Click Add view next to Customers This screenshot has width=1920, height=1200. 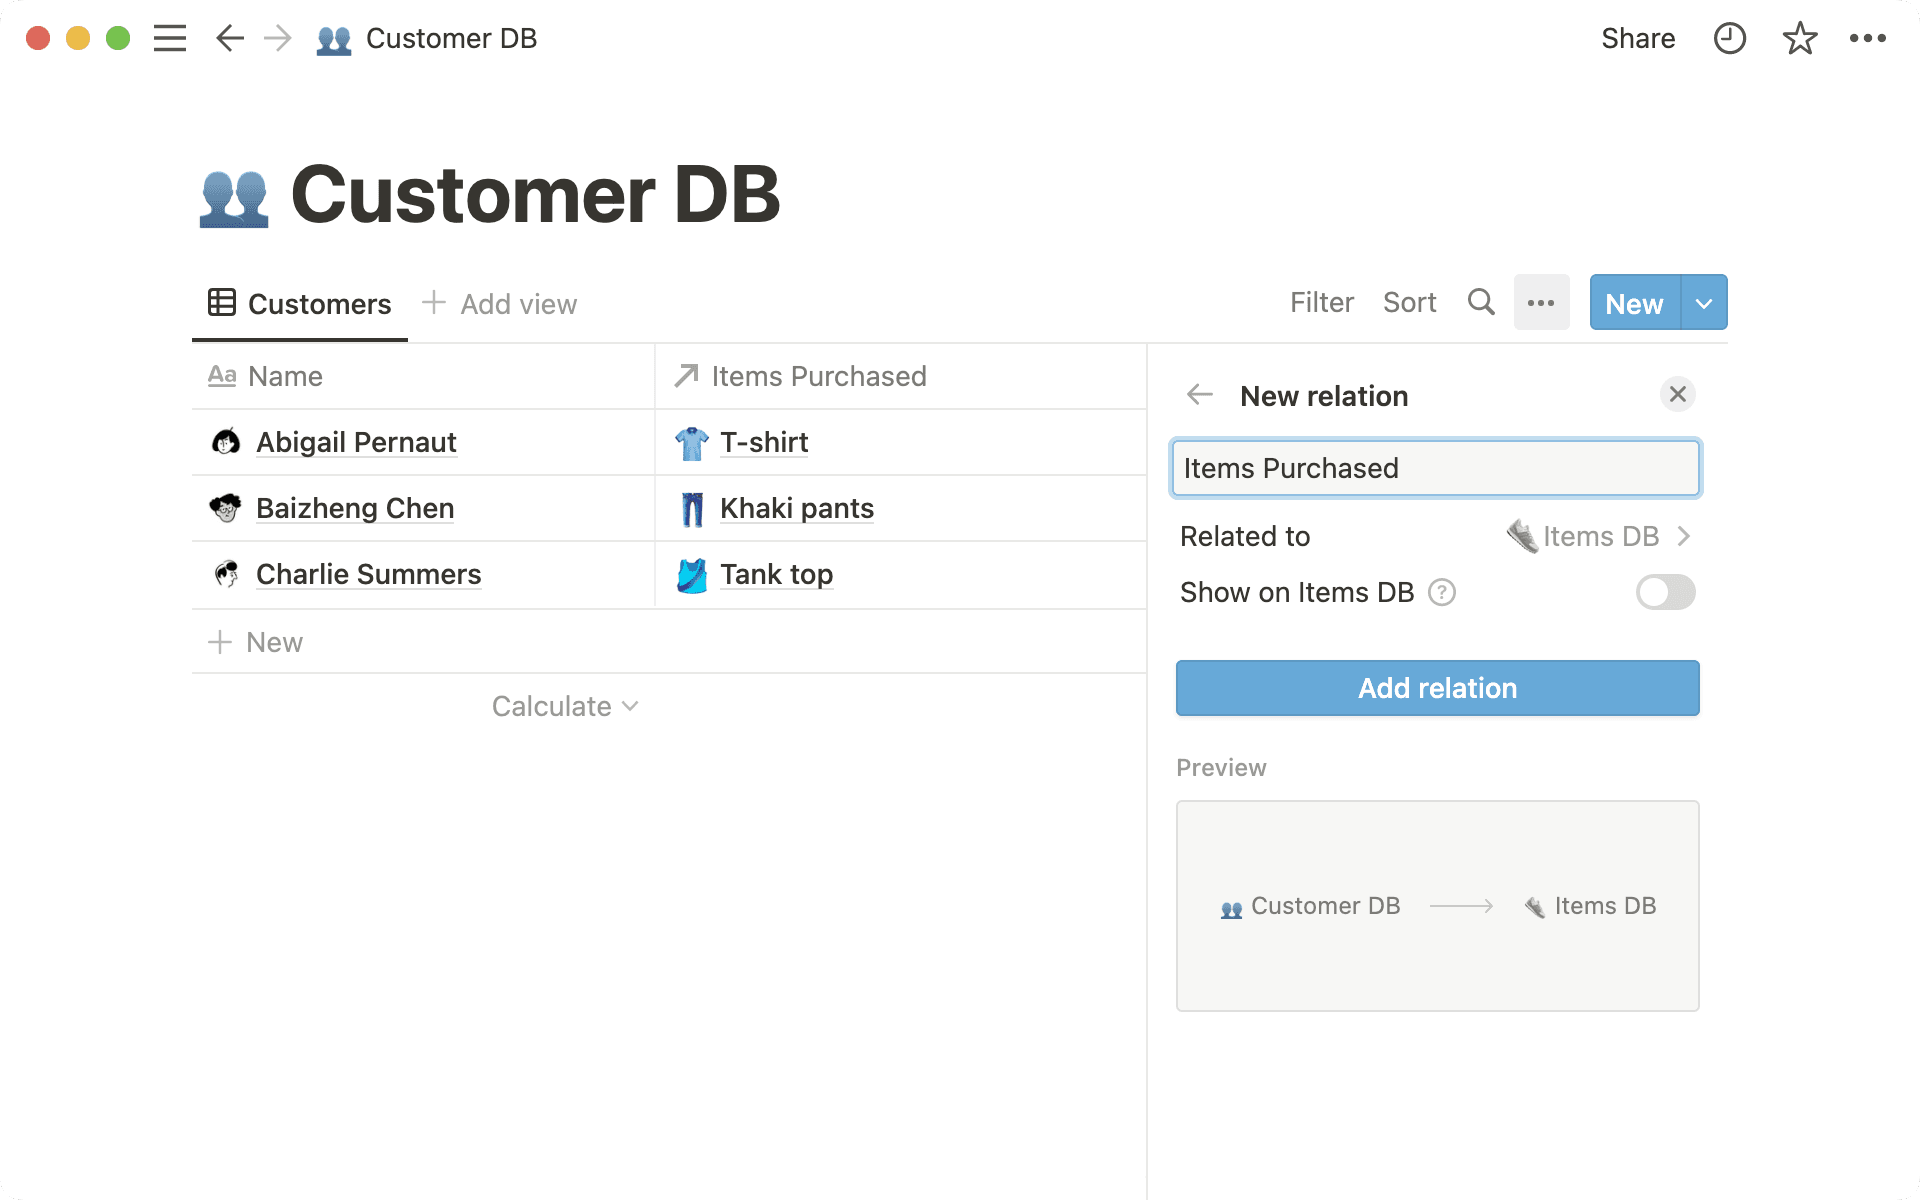coord(500,304)
